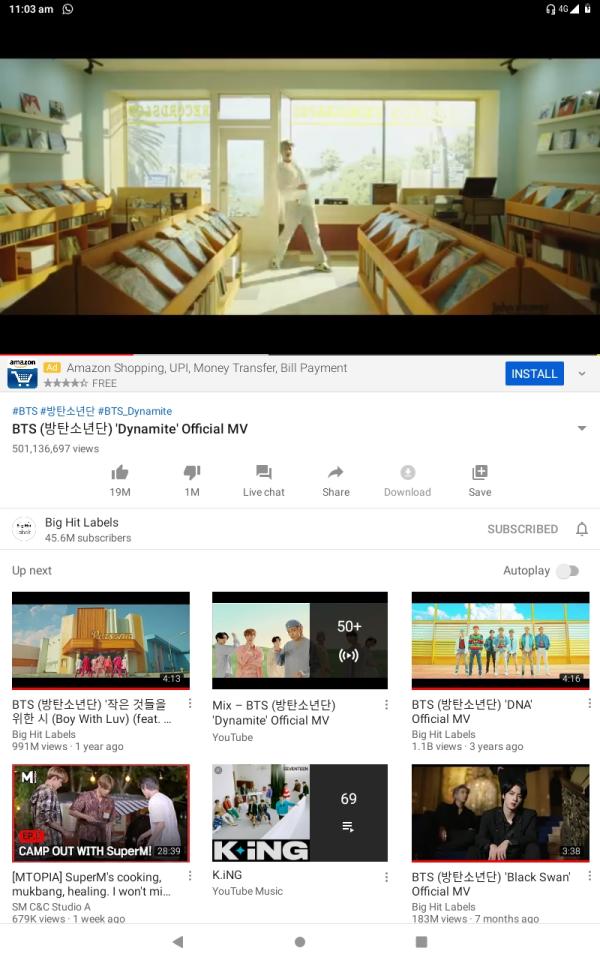Expand the video description arrow

click(582, 428)
